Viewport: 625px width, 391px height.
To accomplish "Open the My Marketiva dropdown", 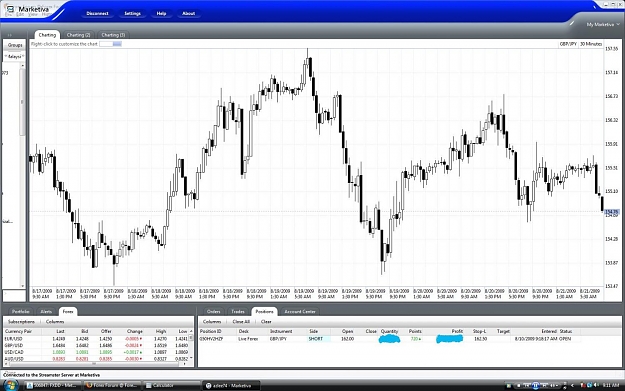I will (603, 24).
